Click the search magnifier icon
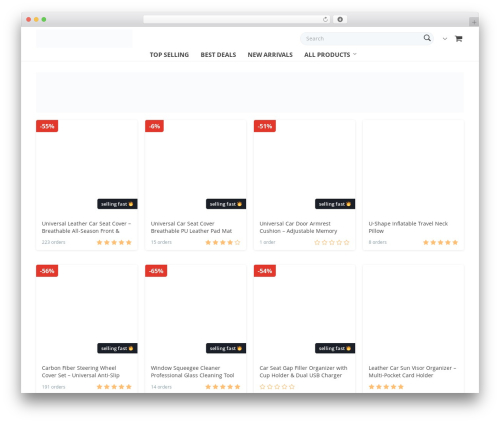Viewport: 500px width, 423px height. click(x=427, y=38)
